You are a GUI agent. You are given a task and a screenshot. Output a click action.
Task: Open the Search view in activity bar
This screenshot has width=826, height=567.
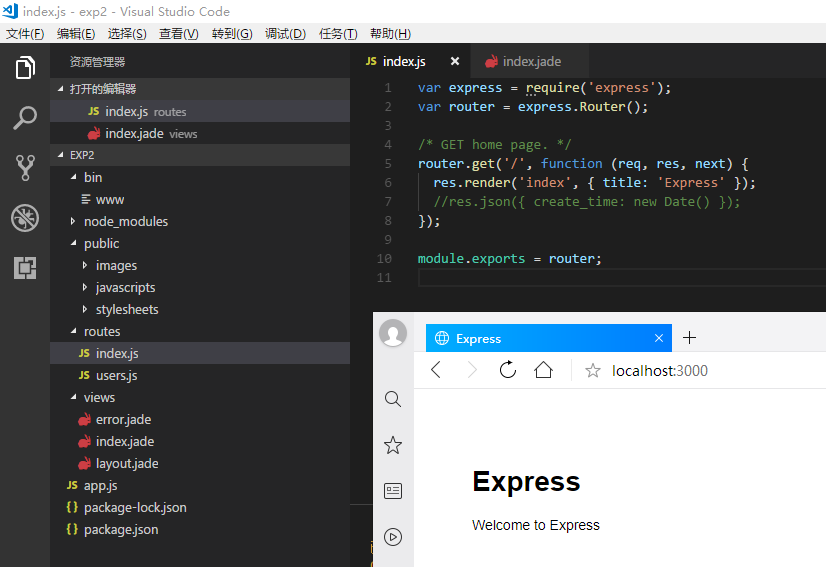pos(25,119)
